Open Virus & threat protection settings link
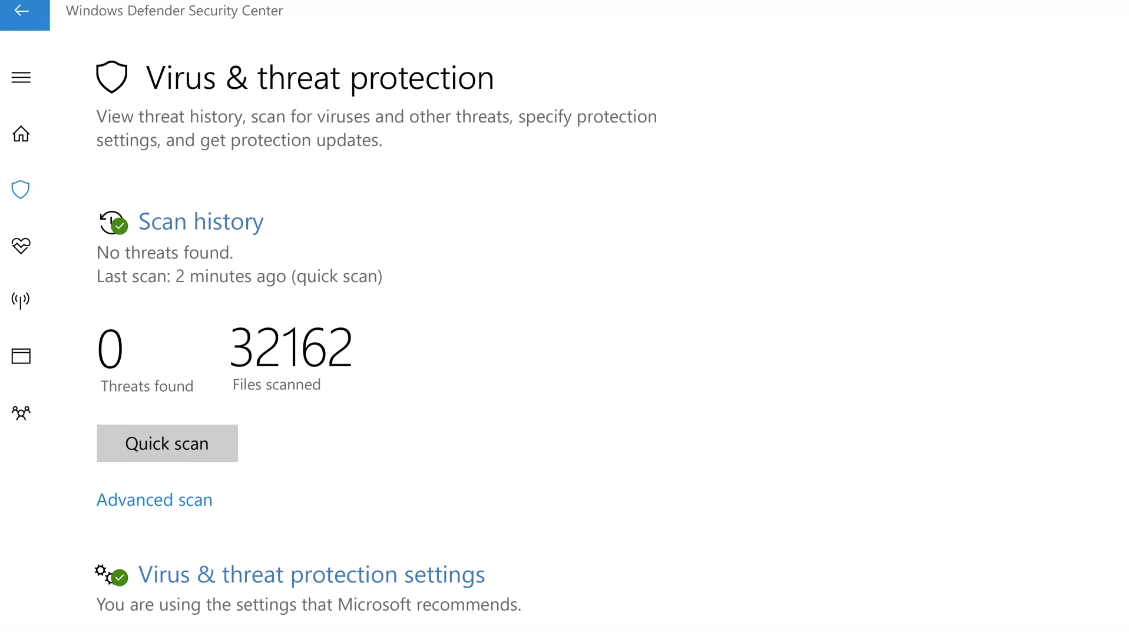1129x632 pixels. (311, 575)
